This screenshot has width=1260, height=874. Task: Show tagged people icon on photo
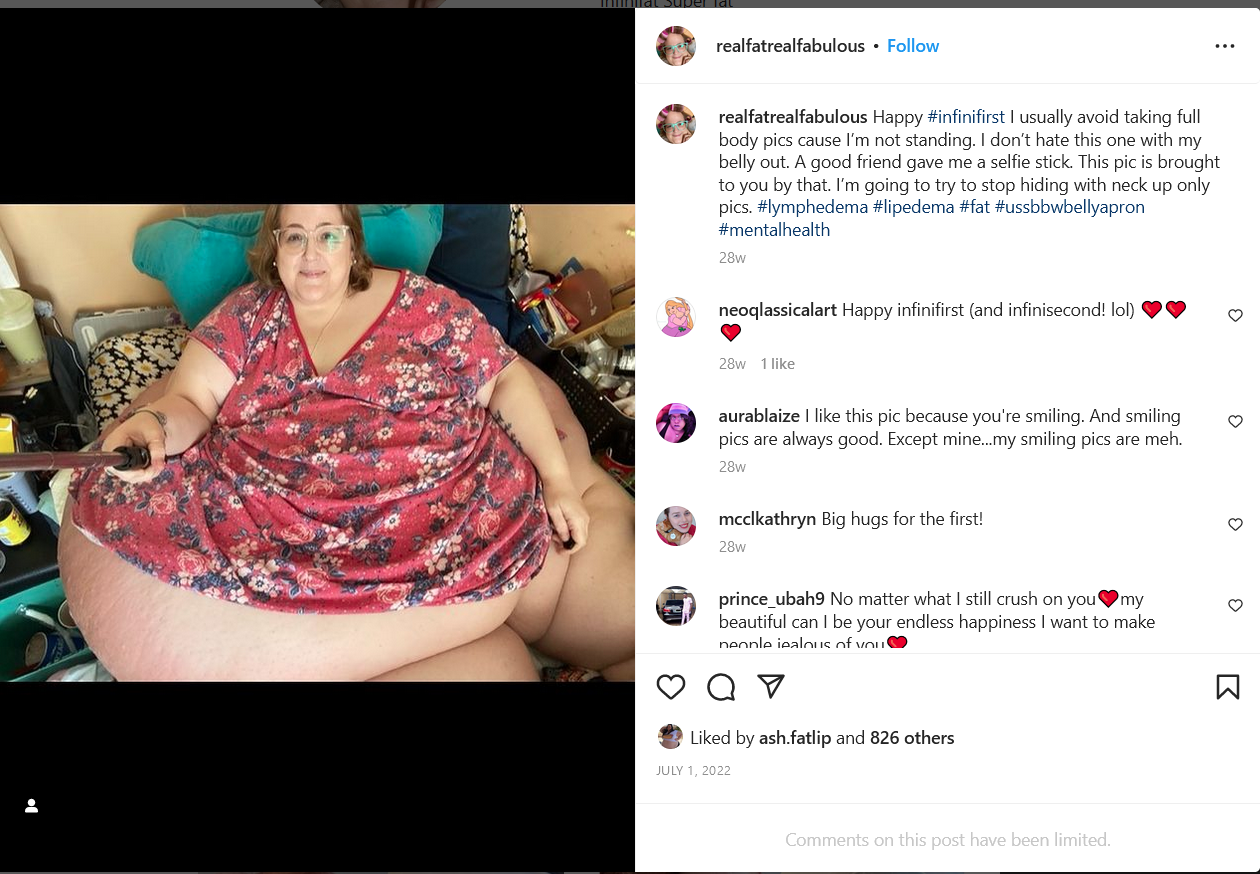coord(31,806)
